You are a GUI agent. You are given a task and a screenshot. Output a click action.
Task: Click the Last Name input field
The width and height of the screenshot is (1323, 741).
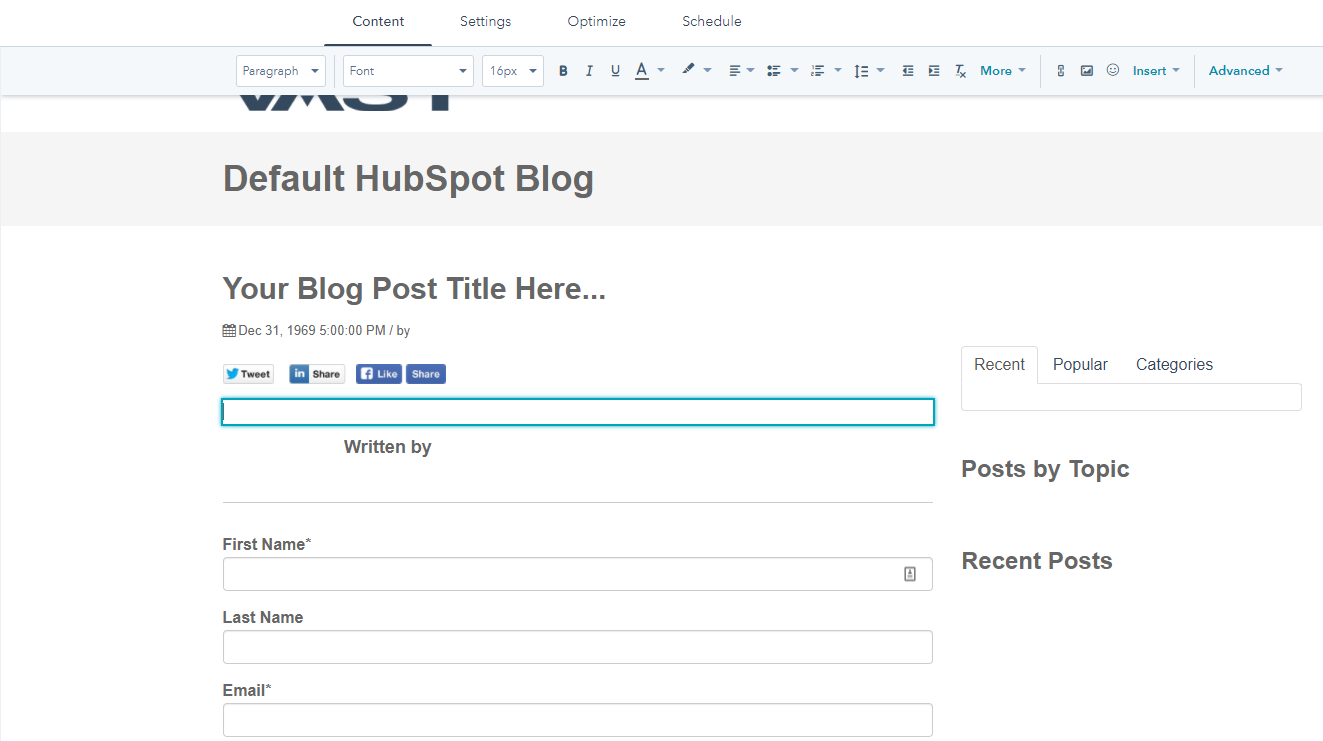(578, 647)
